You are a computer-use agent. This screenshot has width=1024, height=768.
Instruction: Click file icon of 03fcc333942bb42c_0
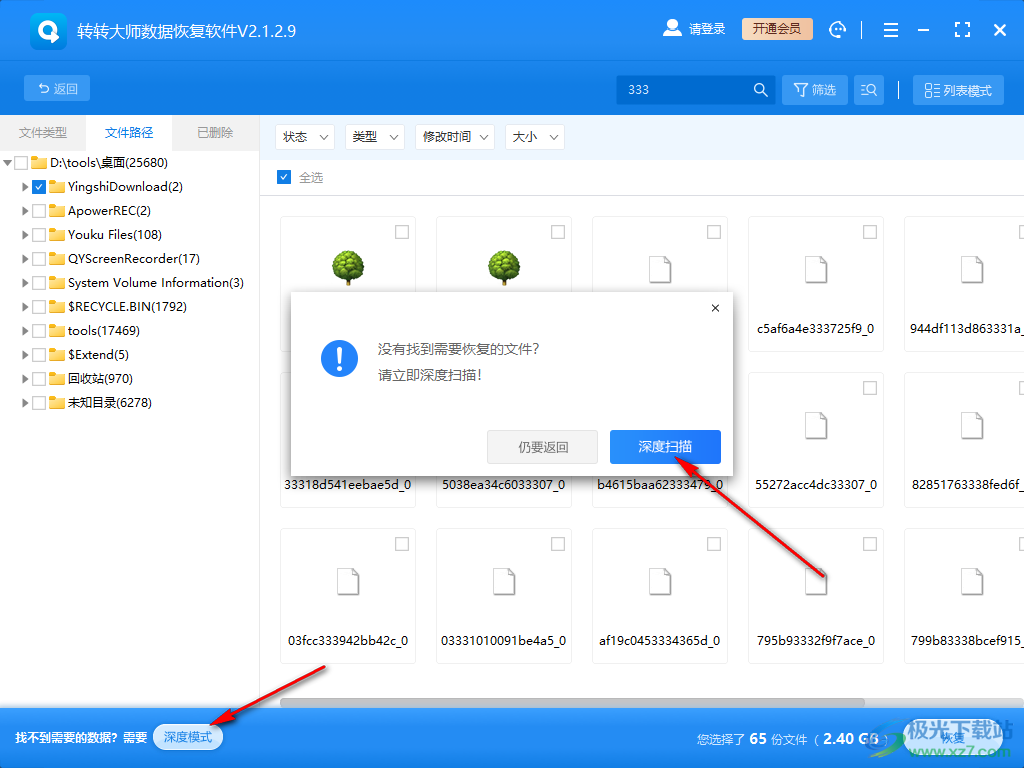coord(348,582)
